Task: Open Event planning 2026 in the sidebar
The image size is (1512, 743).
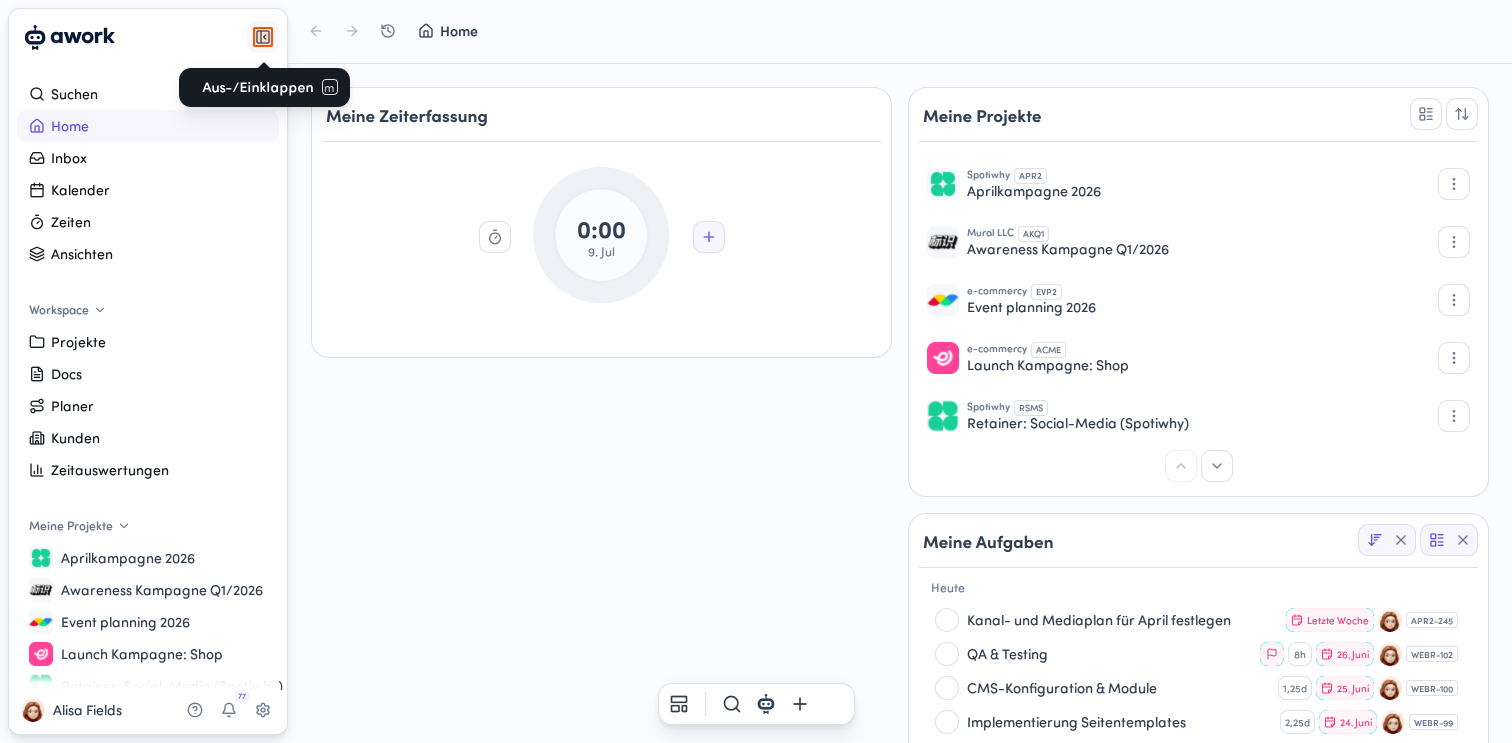Action: (148, 622)
